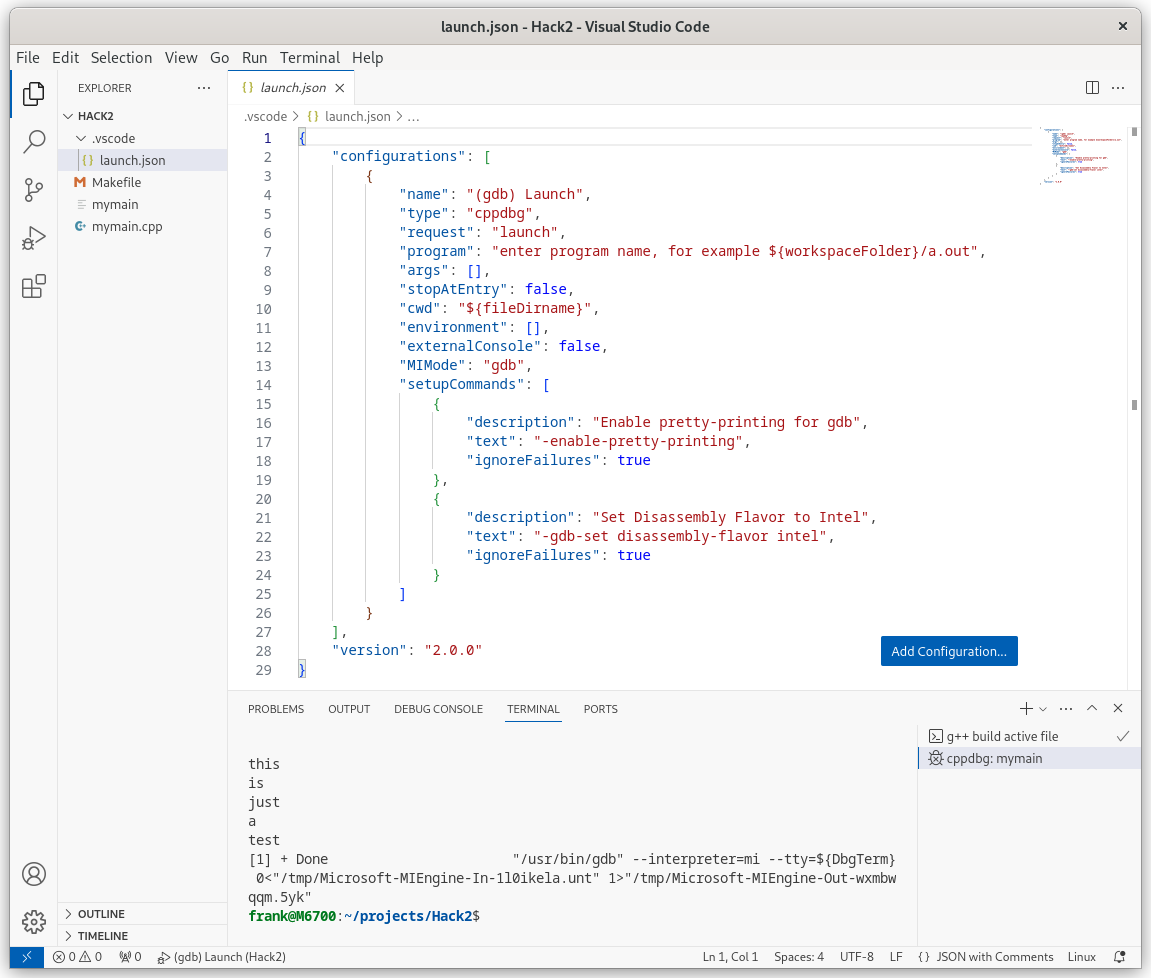Image resolution: width=1151 pixels, height=978 pixels.
Task: Expand the TIMELINE section
Action: coord(142,935)
